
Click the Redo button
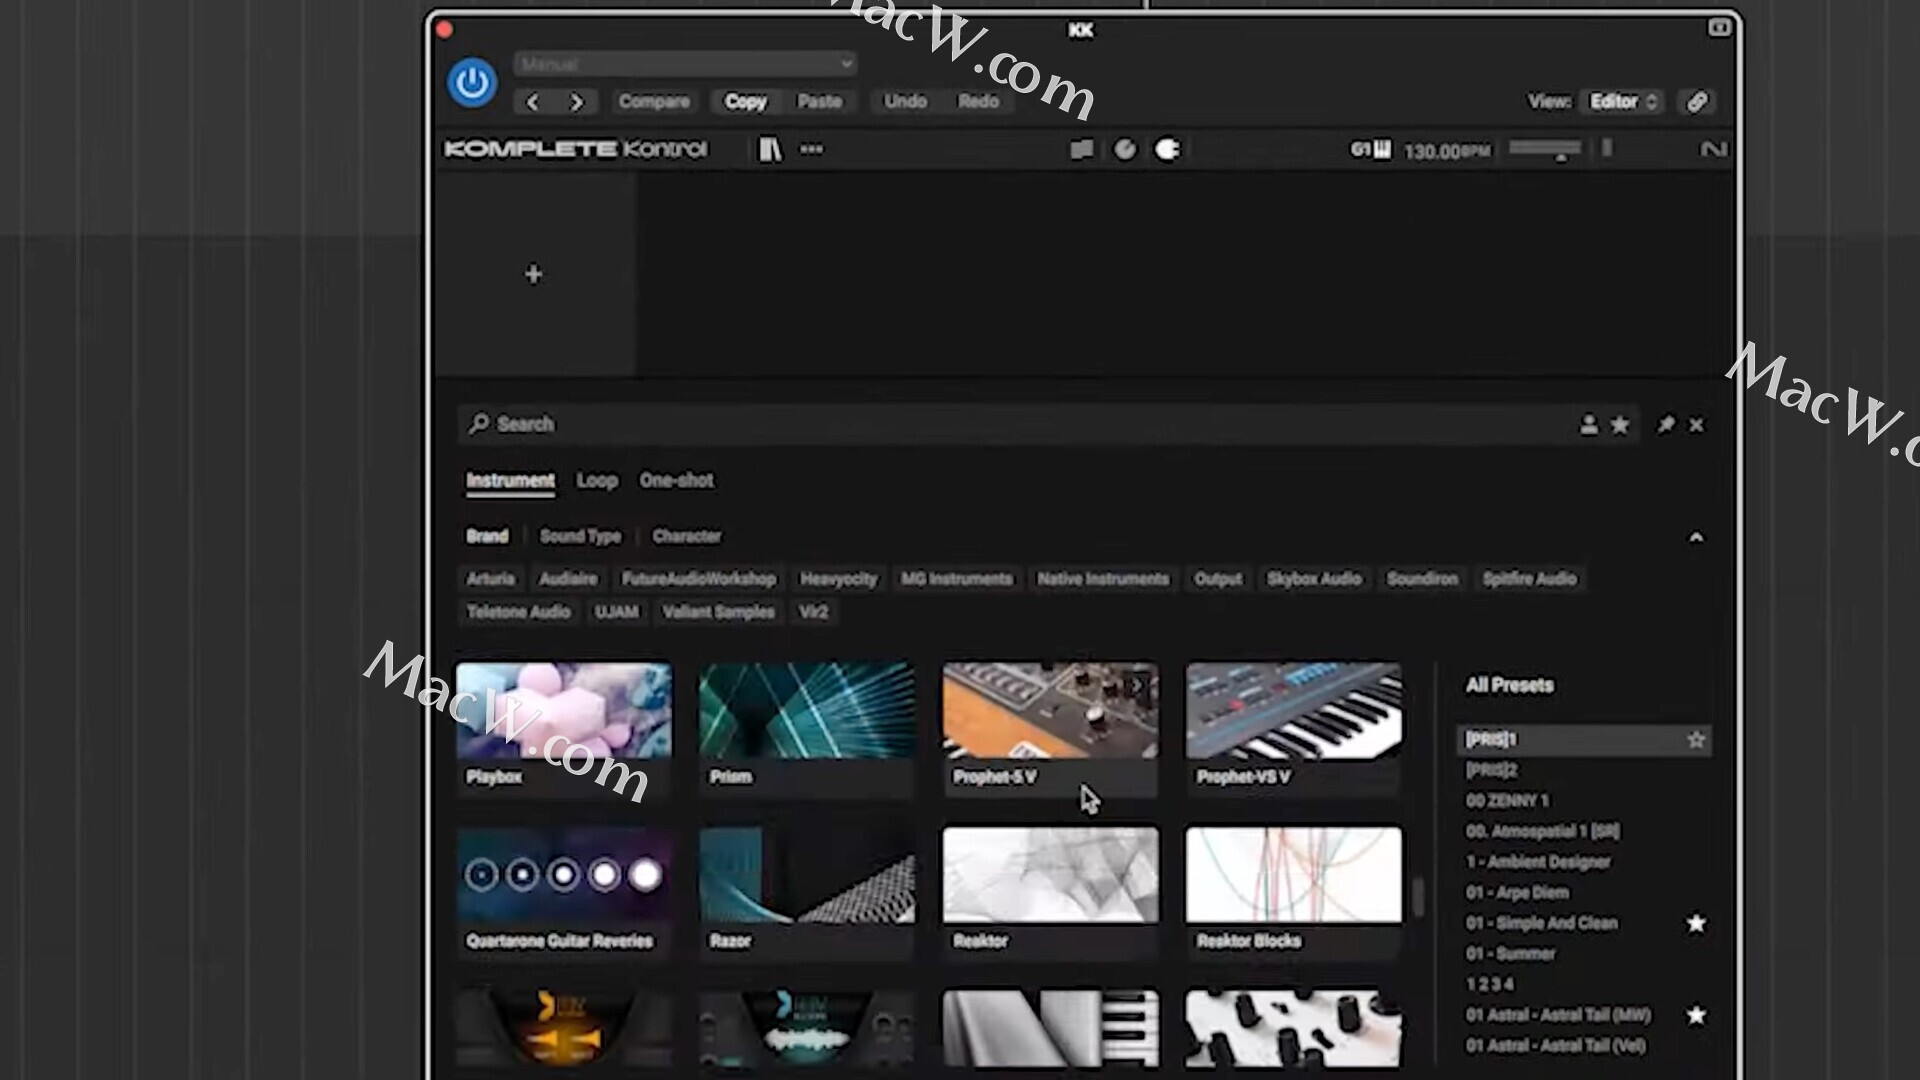(x=978, y=102)
